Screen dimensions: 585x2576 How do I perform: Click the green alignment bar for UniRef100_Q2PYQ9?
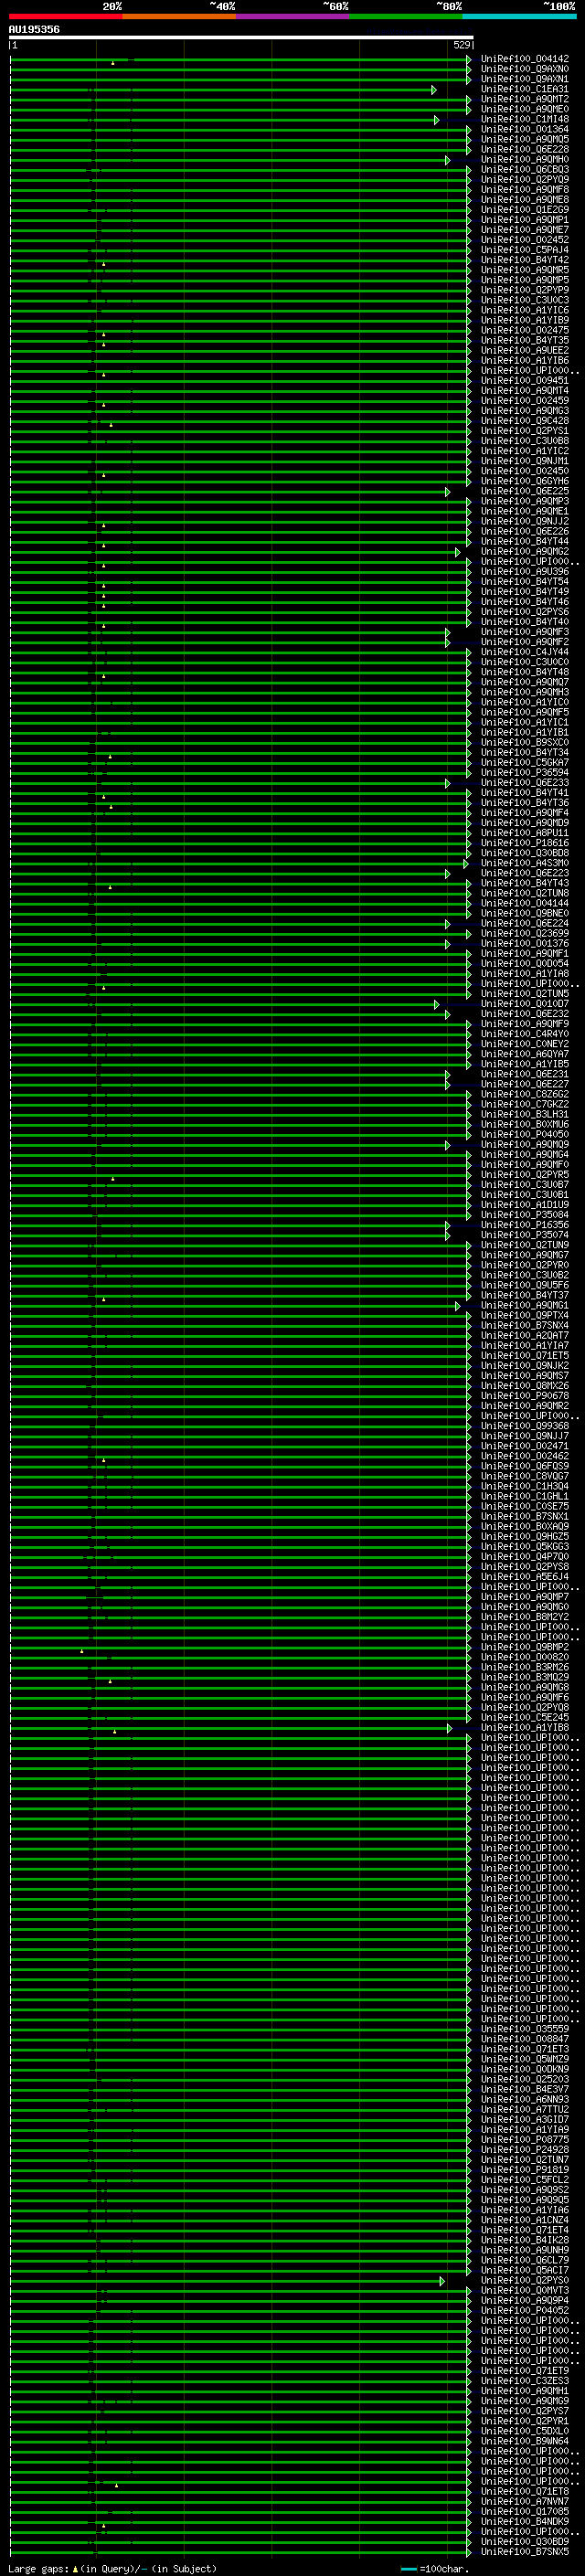click(x=238, y=180)
